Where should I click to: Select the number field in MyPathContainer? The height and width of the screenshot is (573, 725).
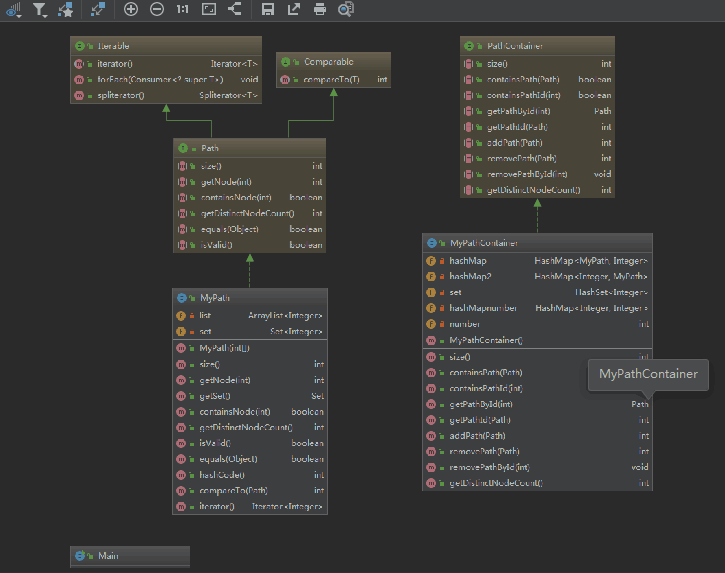(537, 324)
